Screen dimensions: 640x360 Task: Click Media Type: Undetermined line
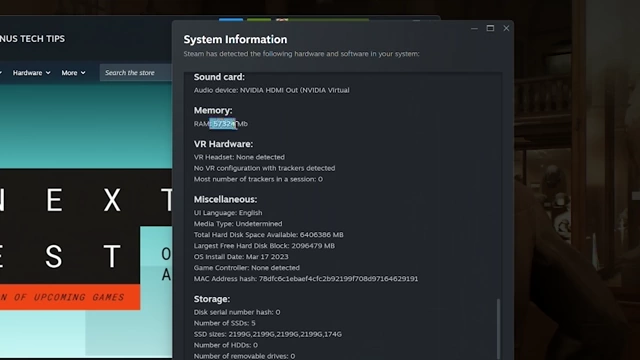click(x=238, y=224)
